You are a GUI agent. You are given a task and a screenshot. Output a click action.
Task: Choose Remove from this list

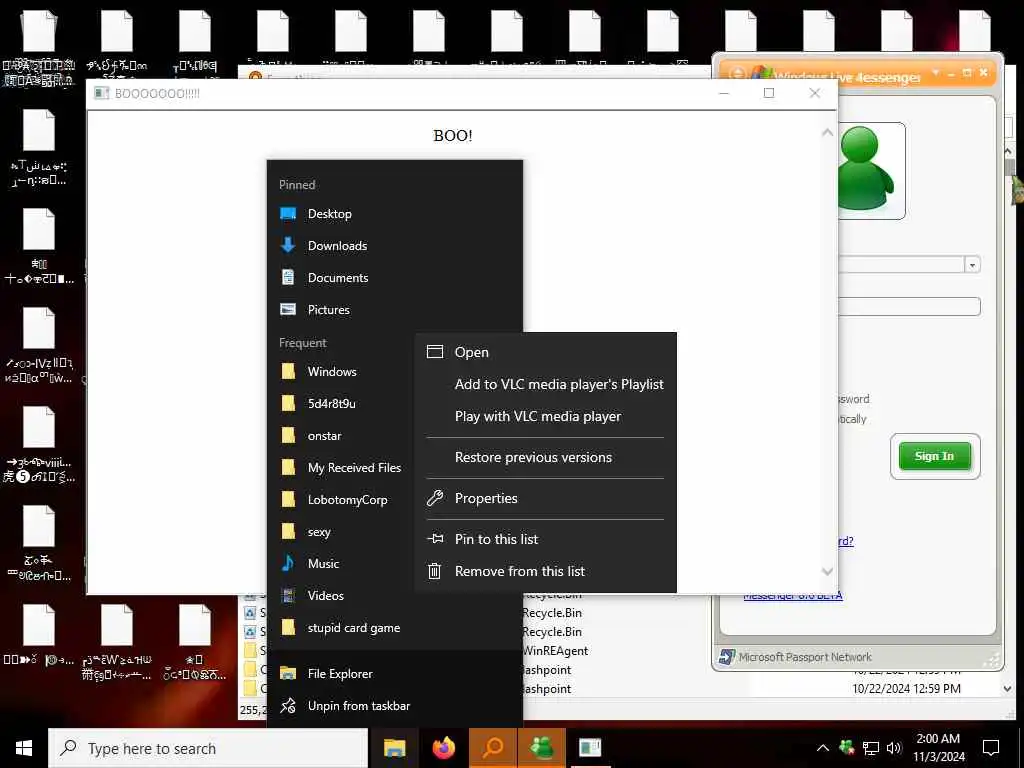(x=545, y=571)
